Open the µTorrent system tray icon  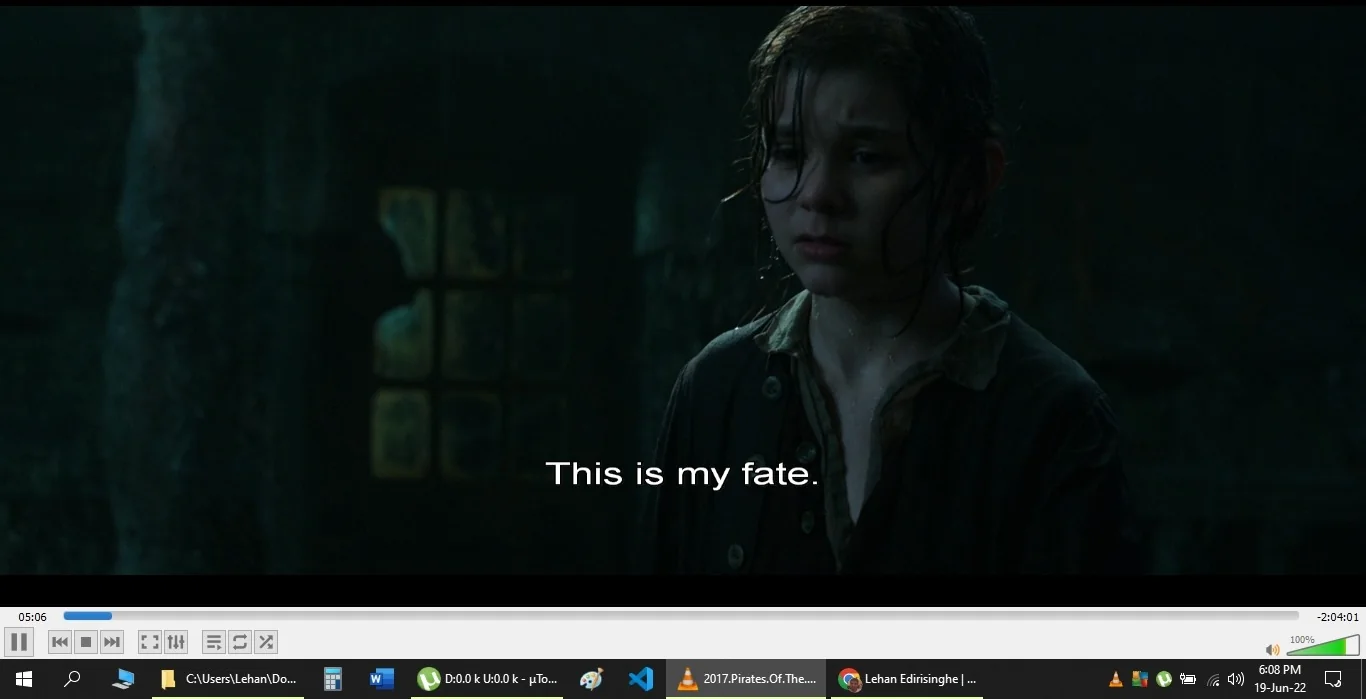(1164, 680)
